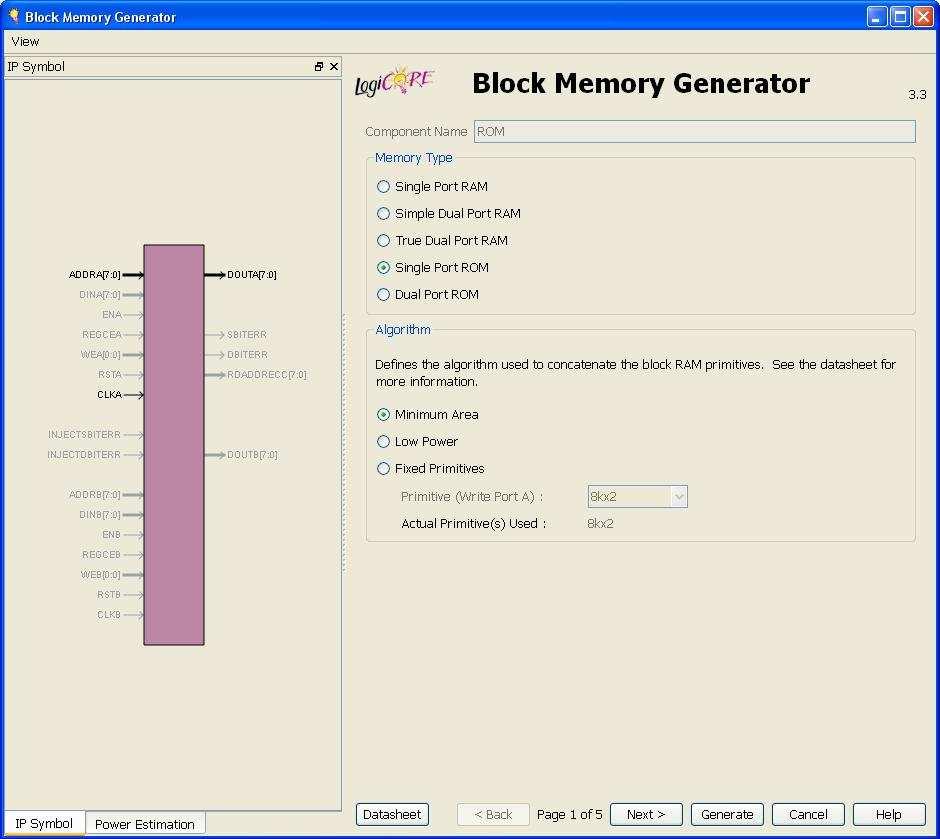Click the DINA[7:0] port label
This screenshot has width=940, height=839.
tap(100, 294)
